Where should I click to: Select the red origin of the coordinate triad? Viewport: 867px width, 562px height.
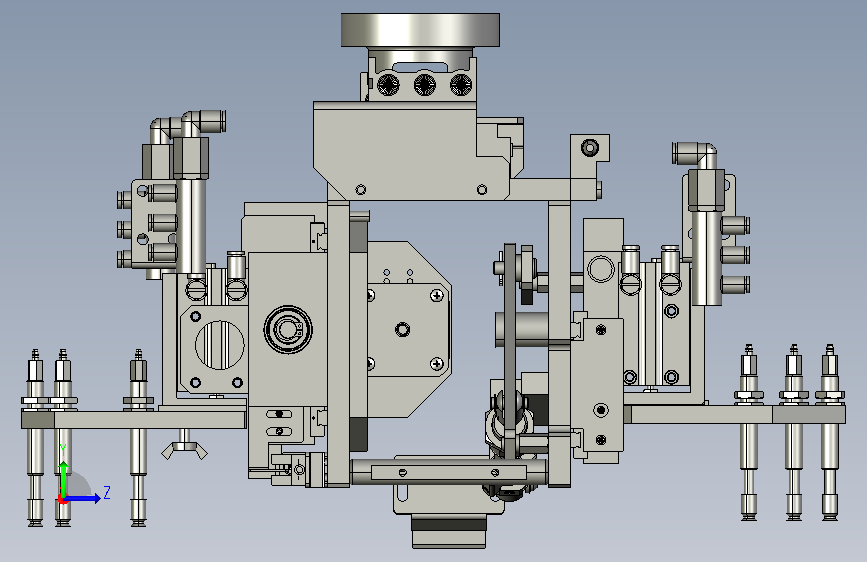point(63,499)
